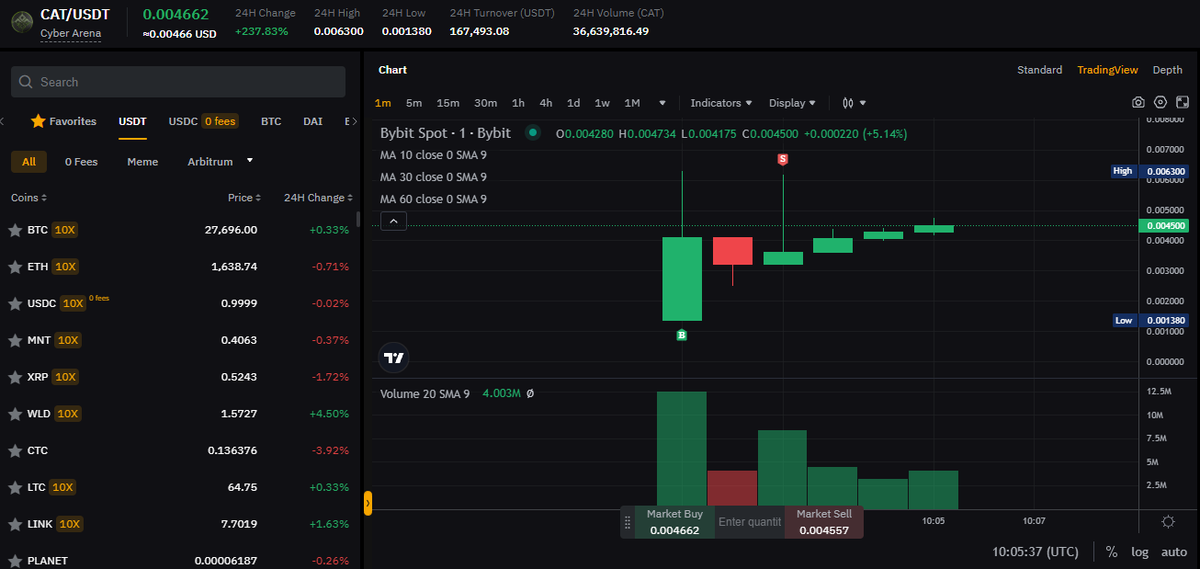
Task: Favorite LINK with its star icon
Action: pyautogui.click(x=15, y=524)
